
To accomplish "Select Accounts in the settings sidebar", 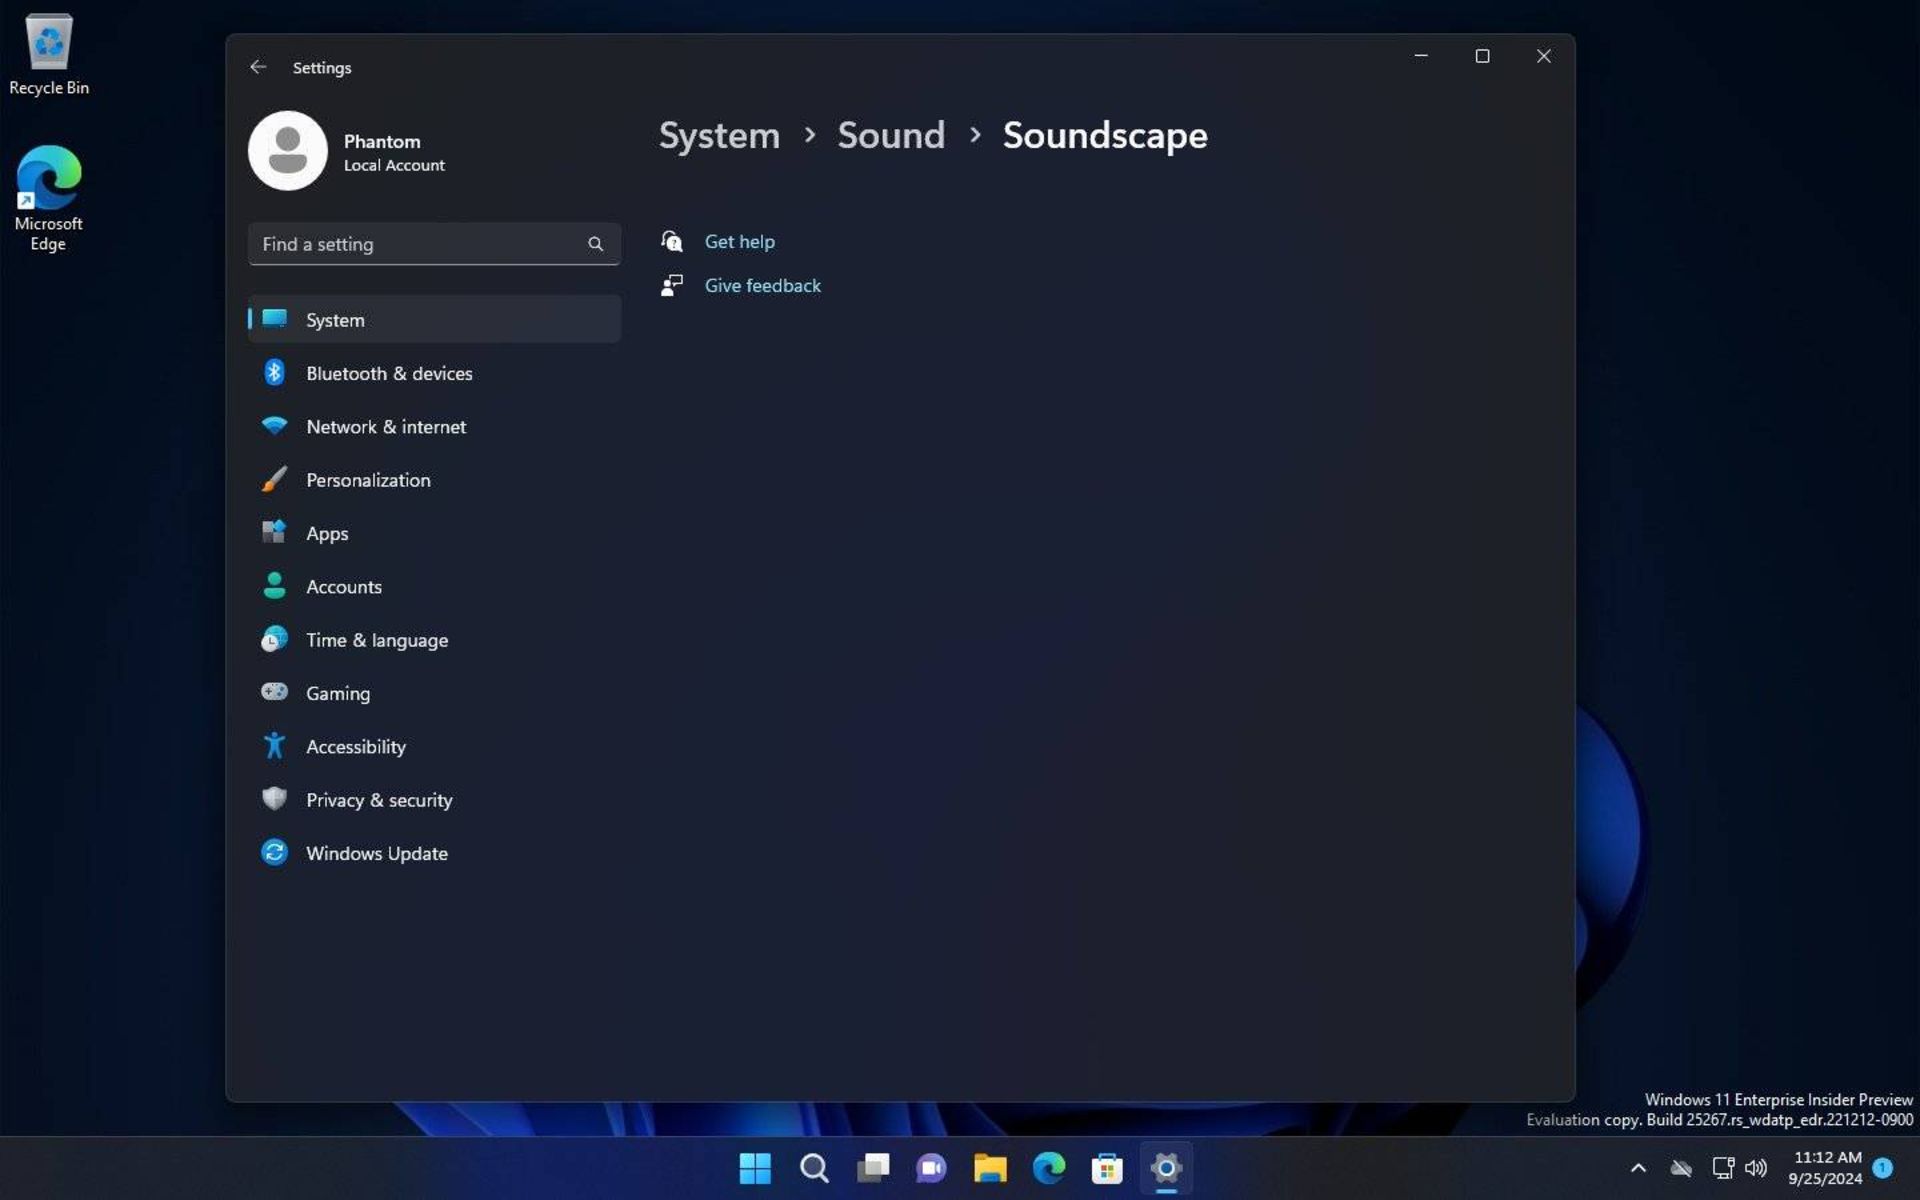I will (343, 586).
